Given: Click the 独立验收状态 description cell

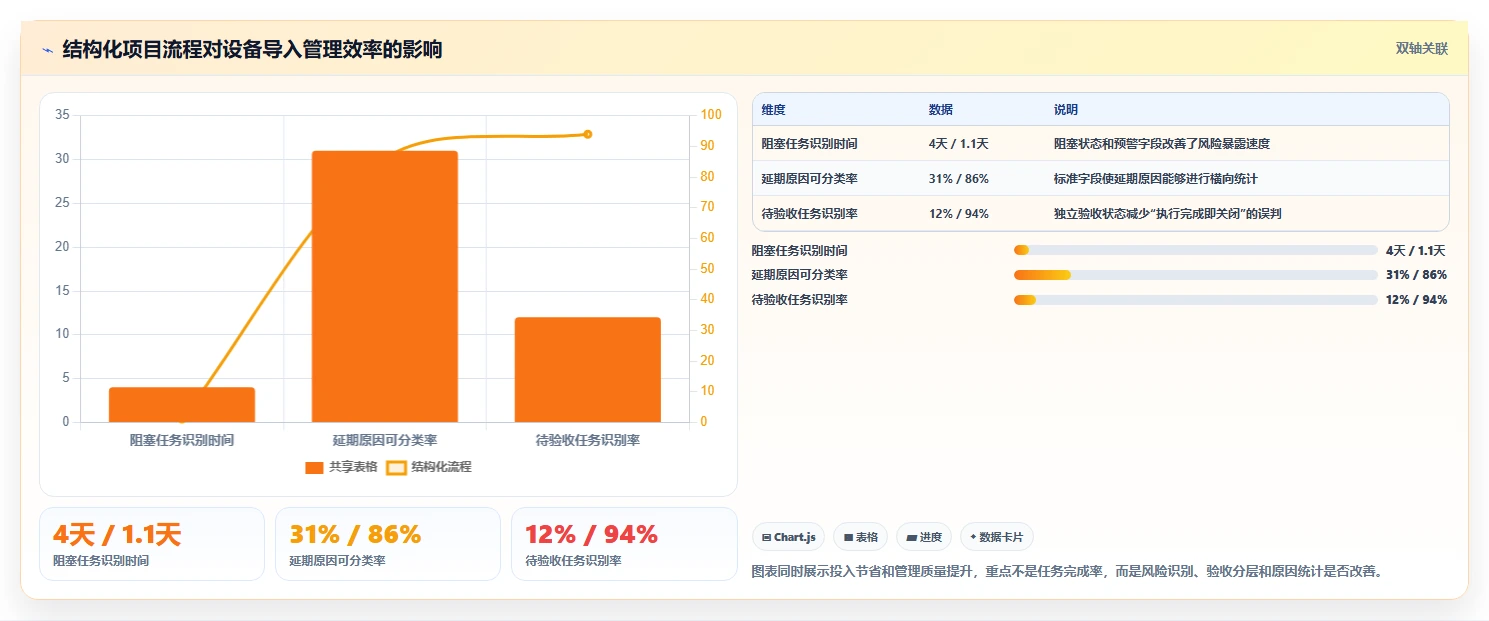Looking at the screenshot, I should click(x=1168, y=214).
